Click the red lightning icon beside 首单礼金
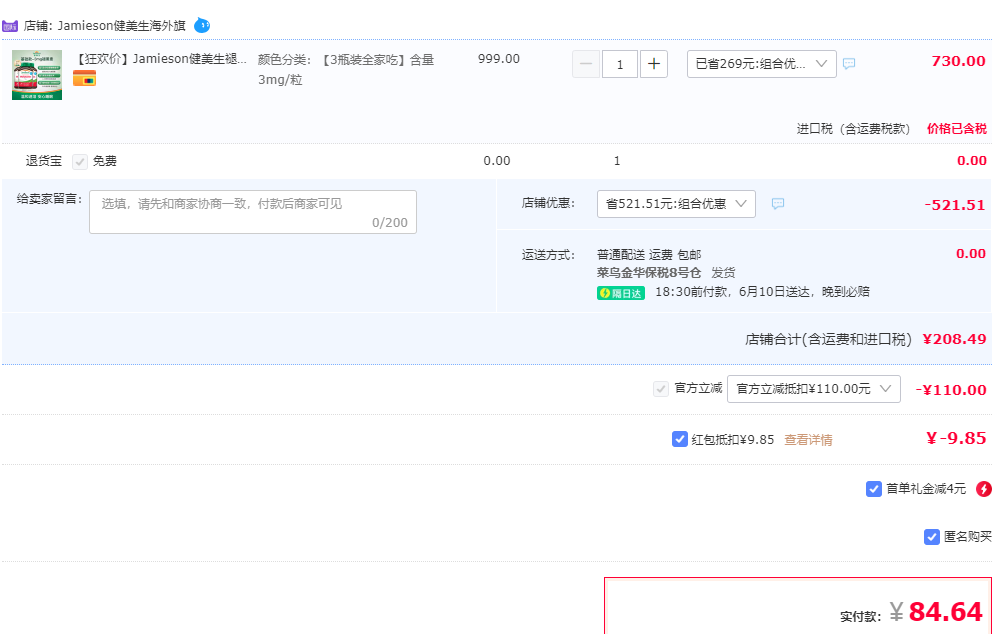Viewport: 997px width, 634px height. point(984,488)
